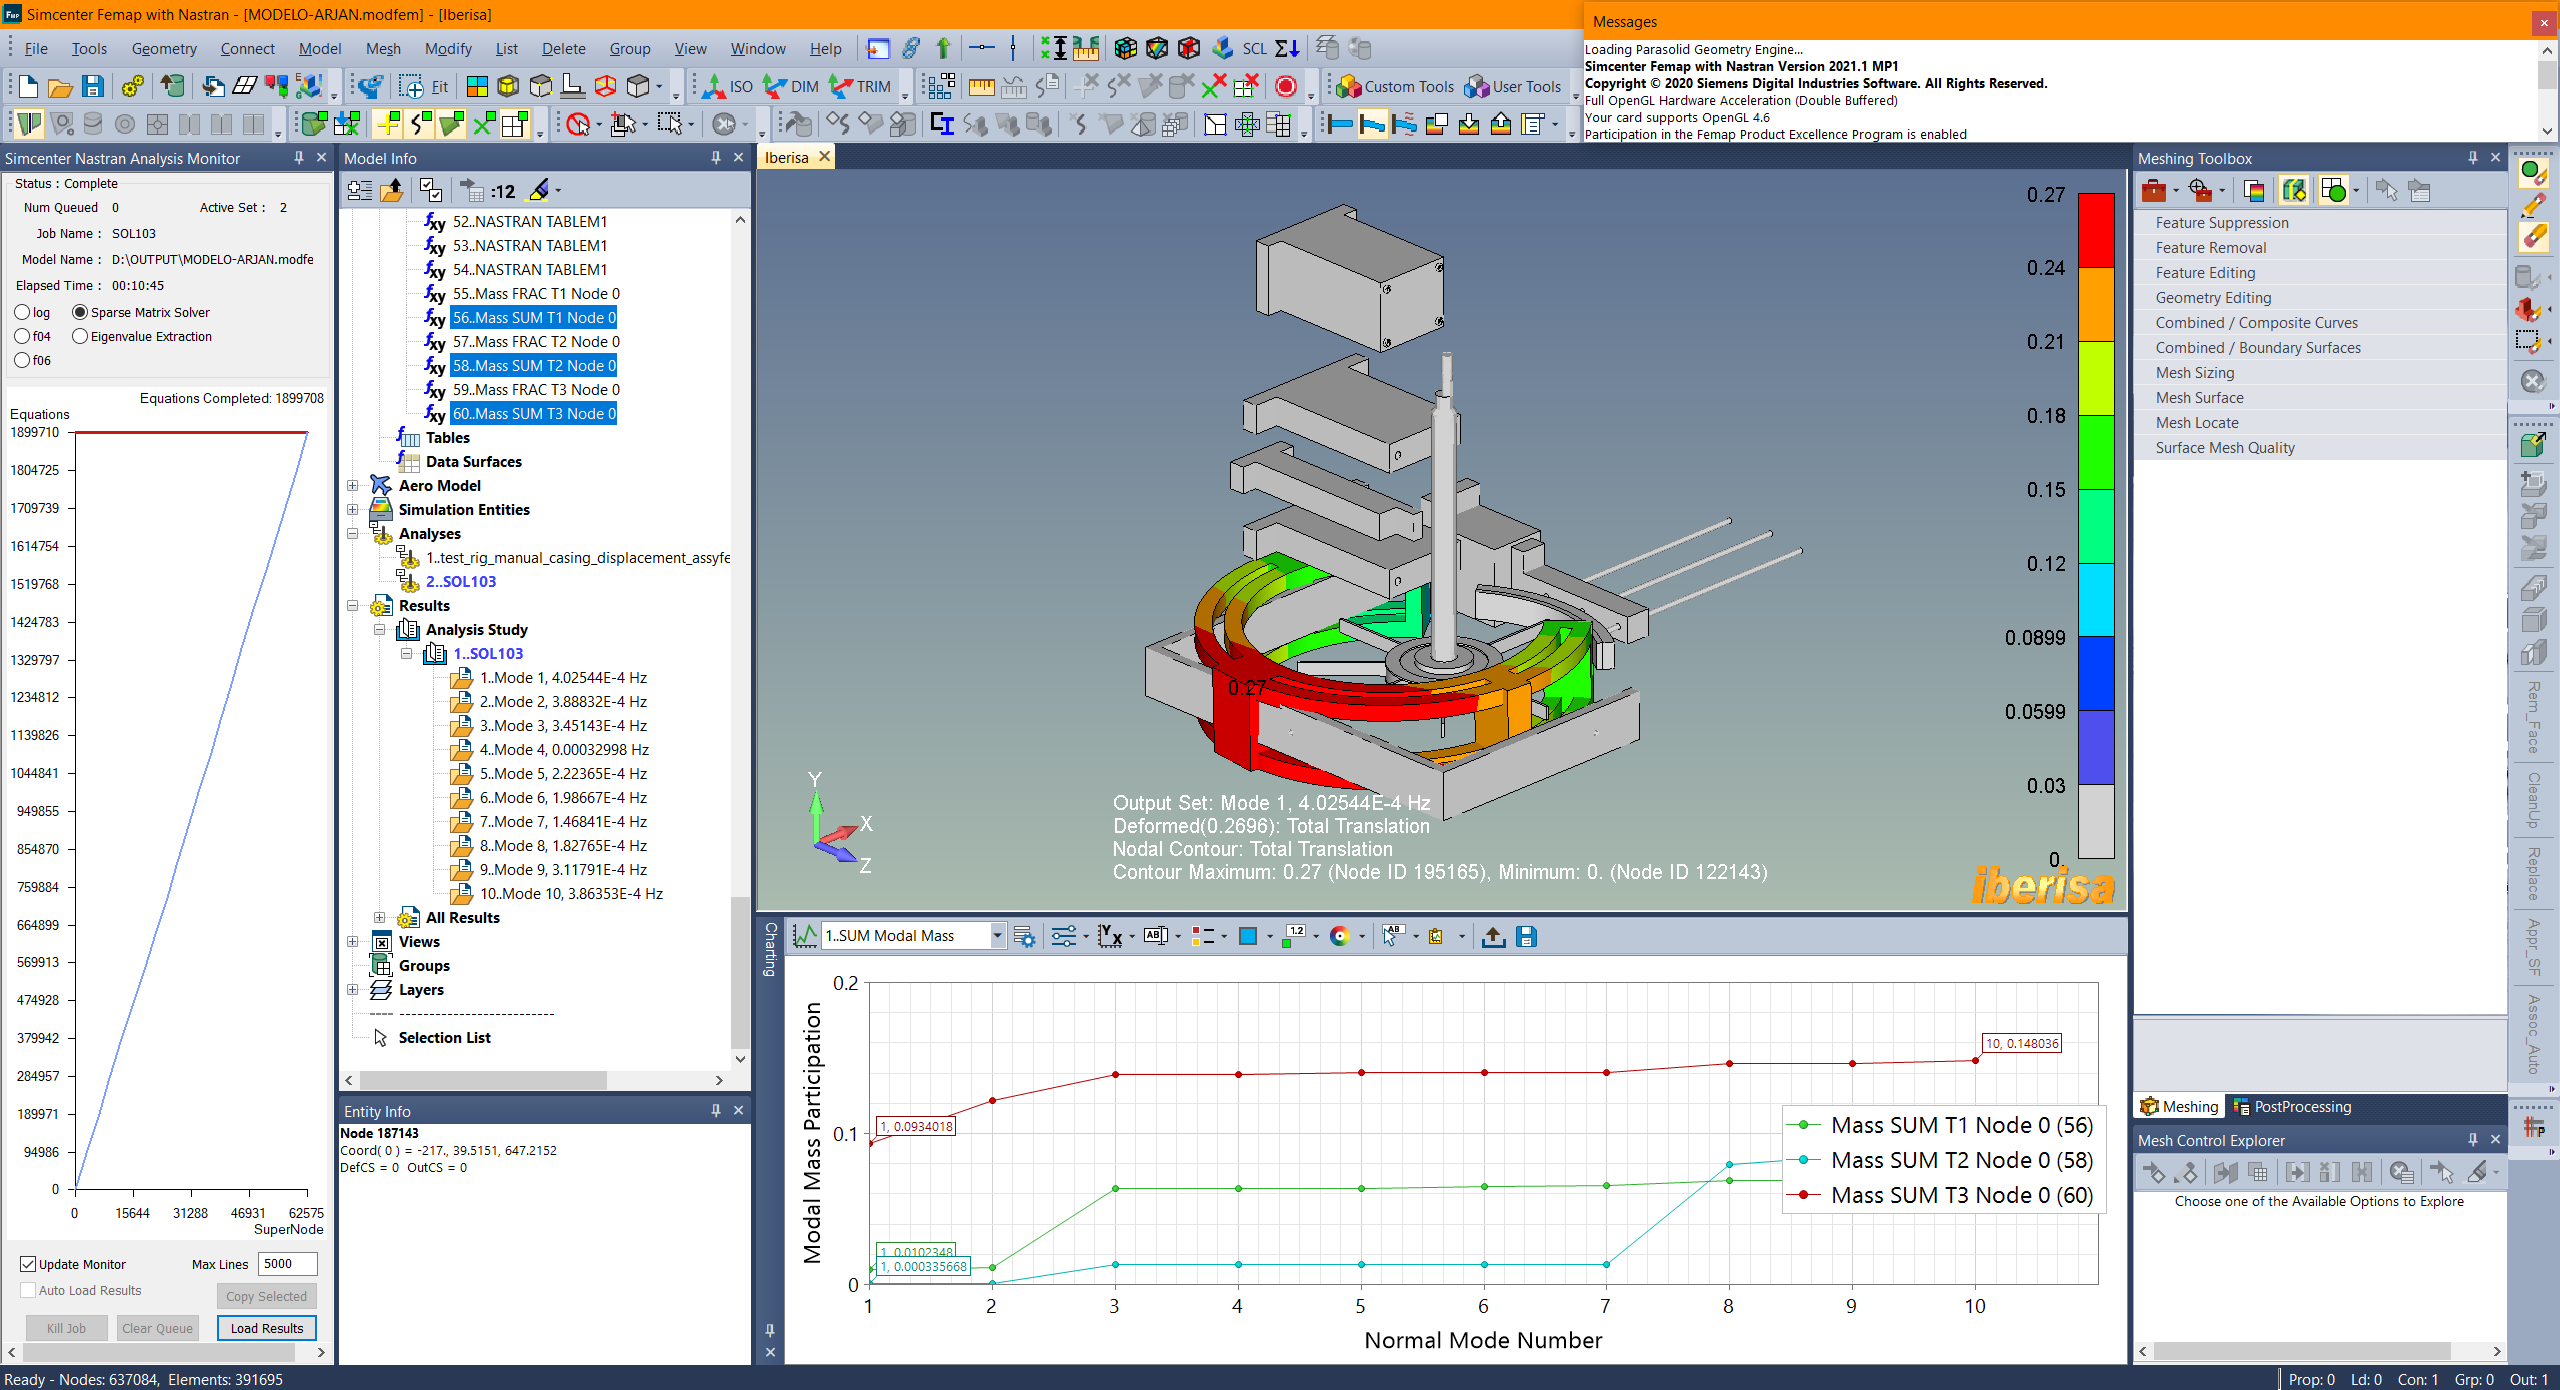The width and height of the screenshot is (2560, 1390).
Task: Click the Sigma summation toolbar icon
Action: click(x=1288, y=48)
